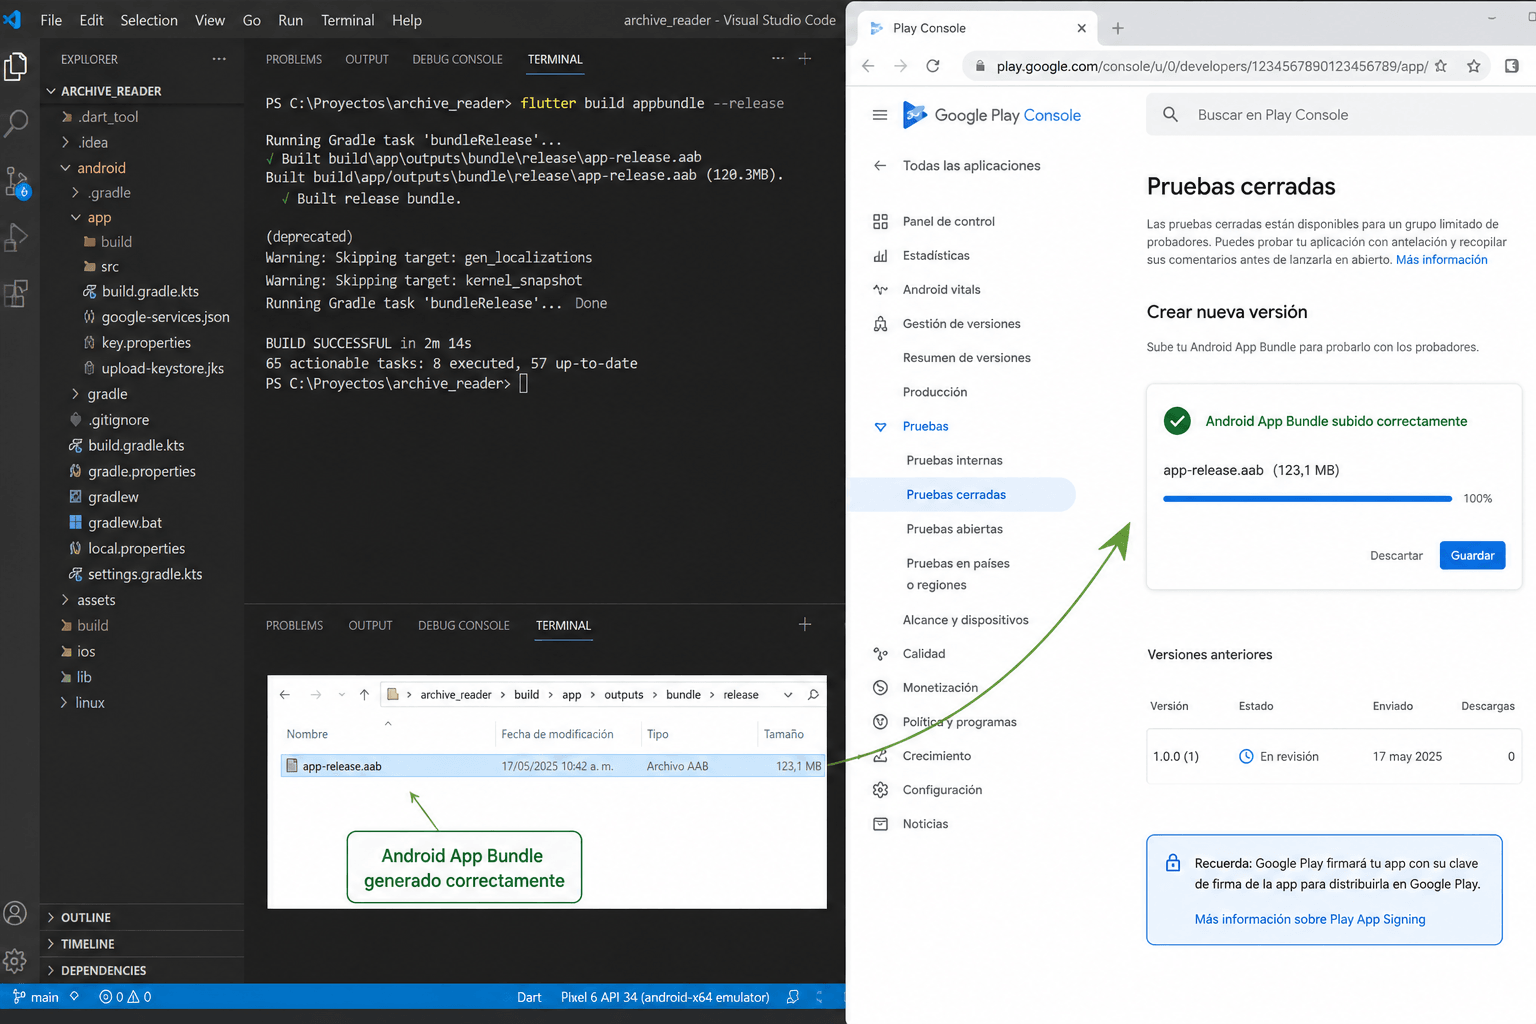Collapse the app folder in explorer
The width and height of the screenshot is (1536, 1024).
click(76, 217)
